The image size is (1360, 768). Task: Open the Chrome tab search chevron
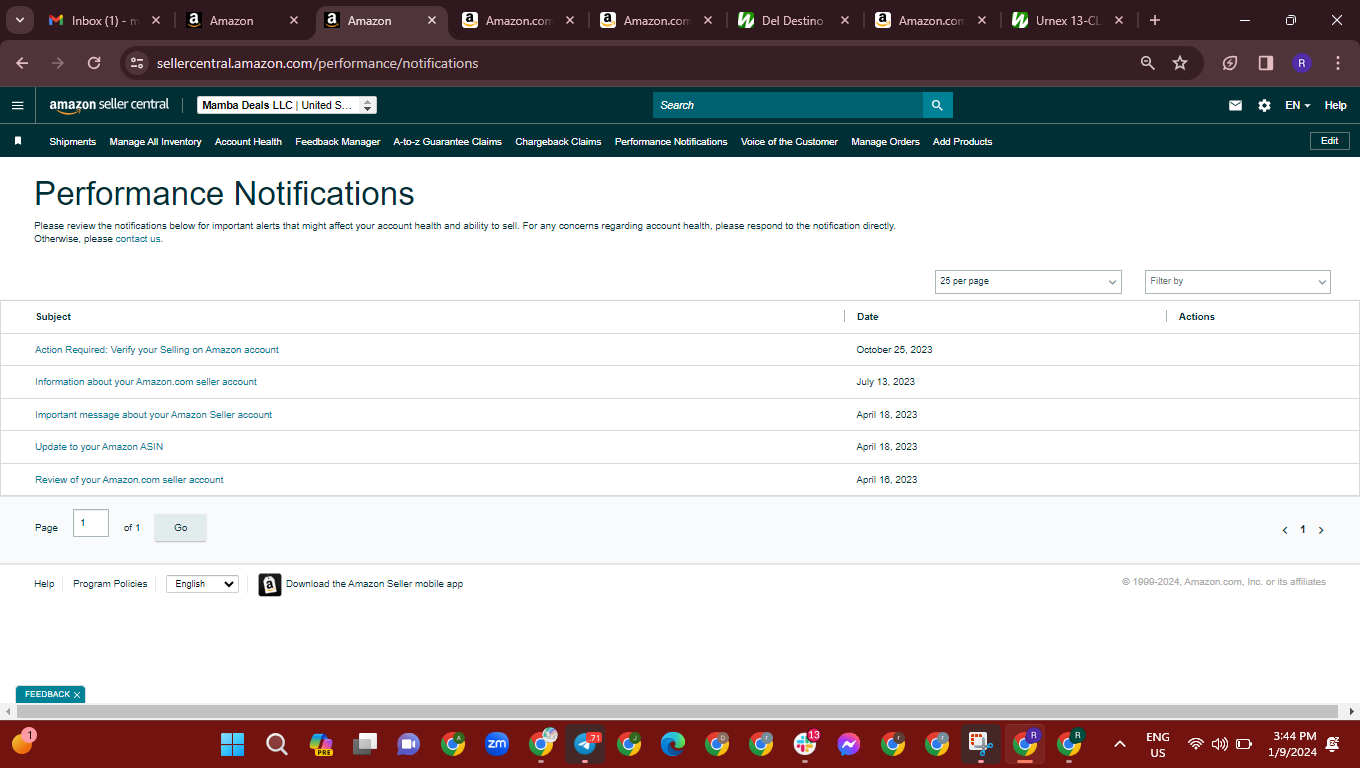(x=19, y=20)
